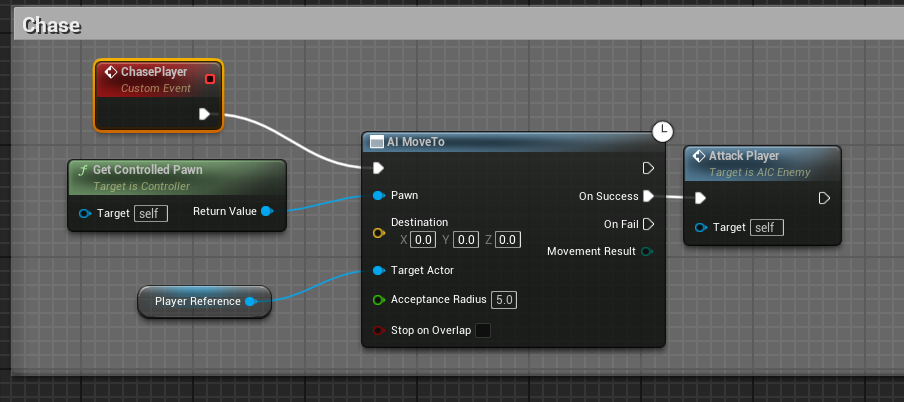Click the On Success execution pin
904x402 pixels.
pyautogui.click(x=648, y=196)
